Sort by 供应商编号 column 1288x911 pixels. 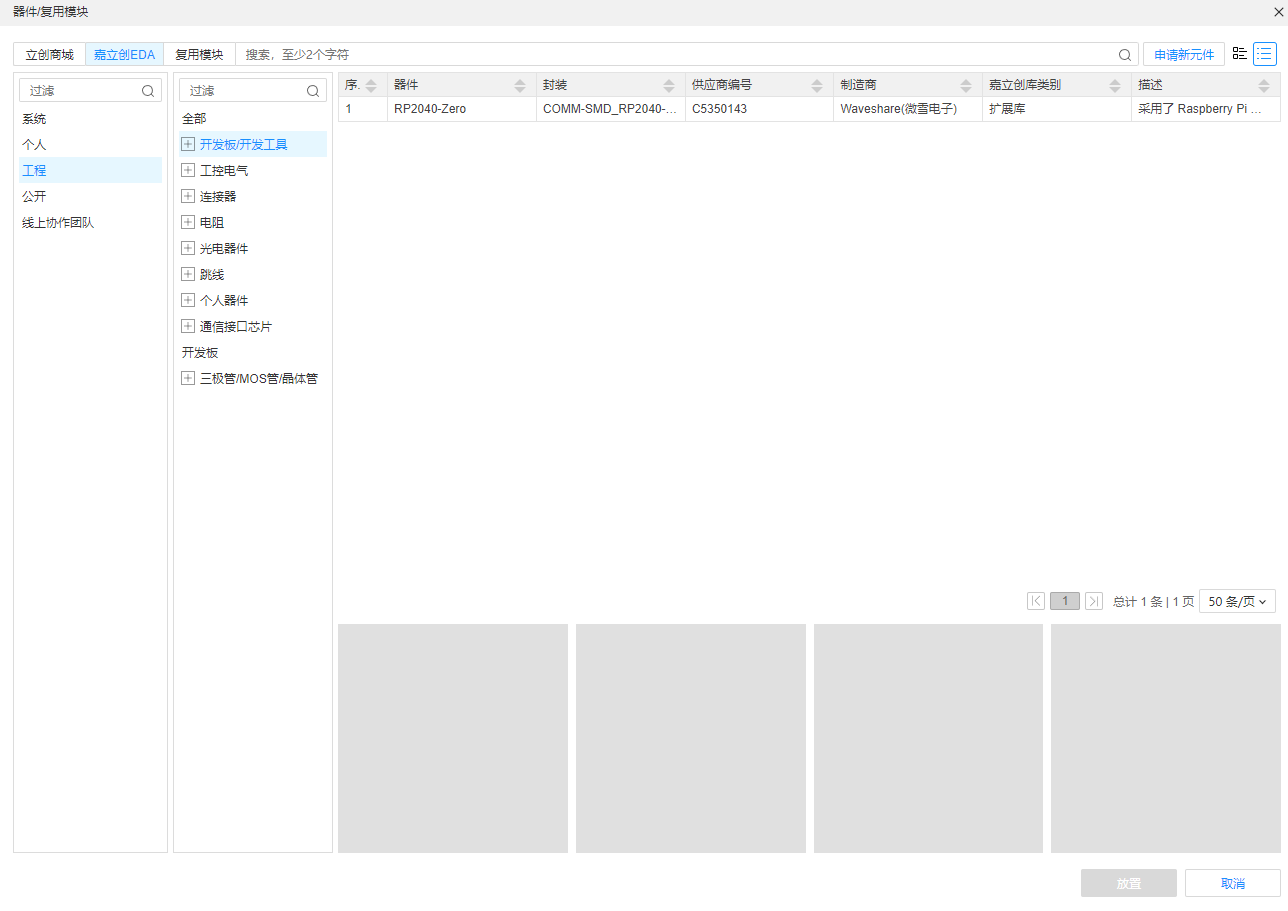pos(817,85)
